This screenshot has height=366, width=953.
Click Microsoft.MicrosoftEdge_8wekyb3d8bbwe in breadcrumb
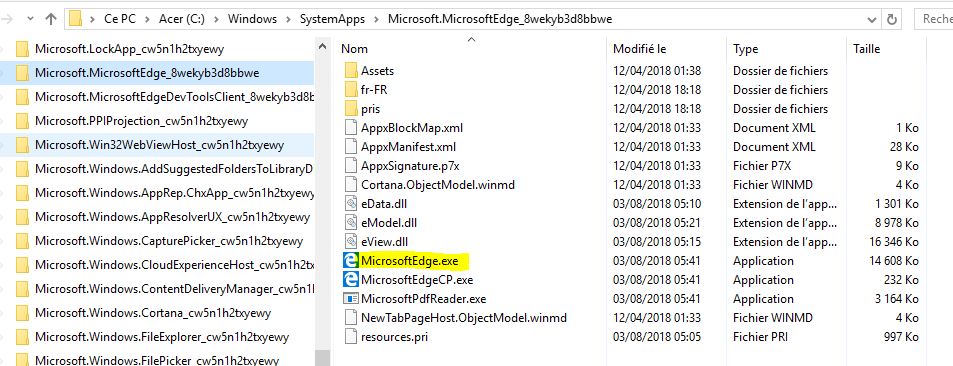click(500, 19)
